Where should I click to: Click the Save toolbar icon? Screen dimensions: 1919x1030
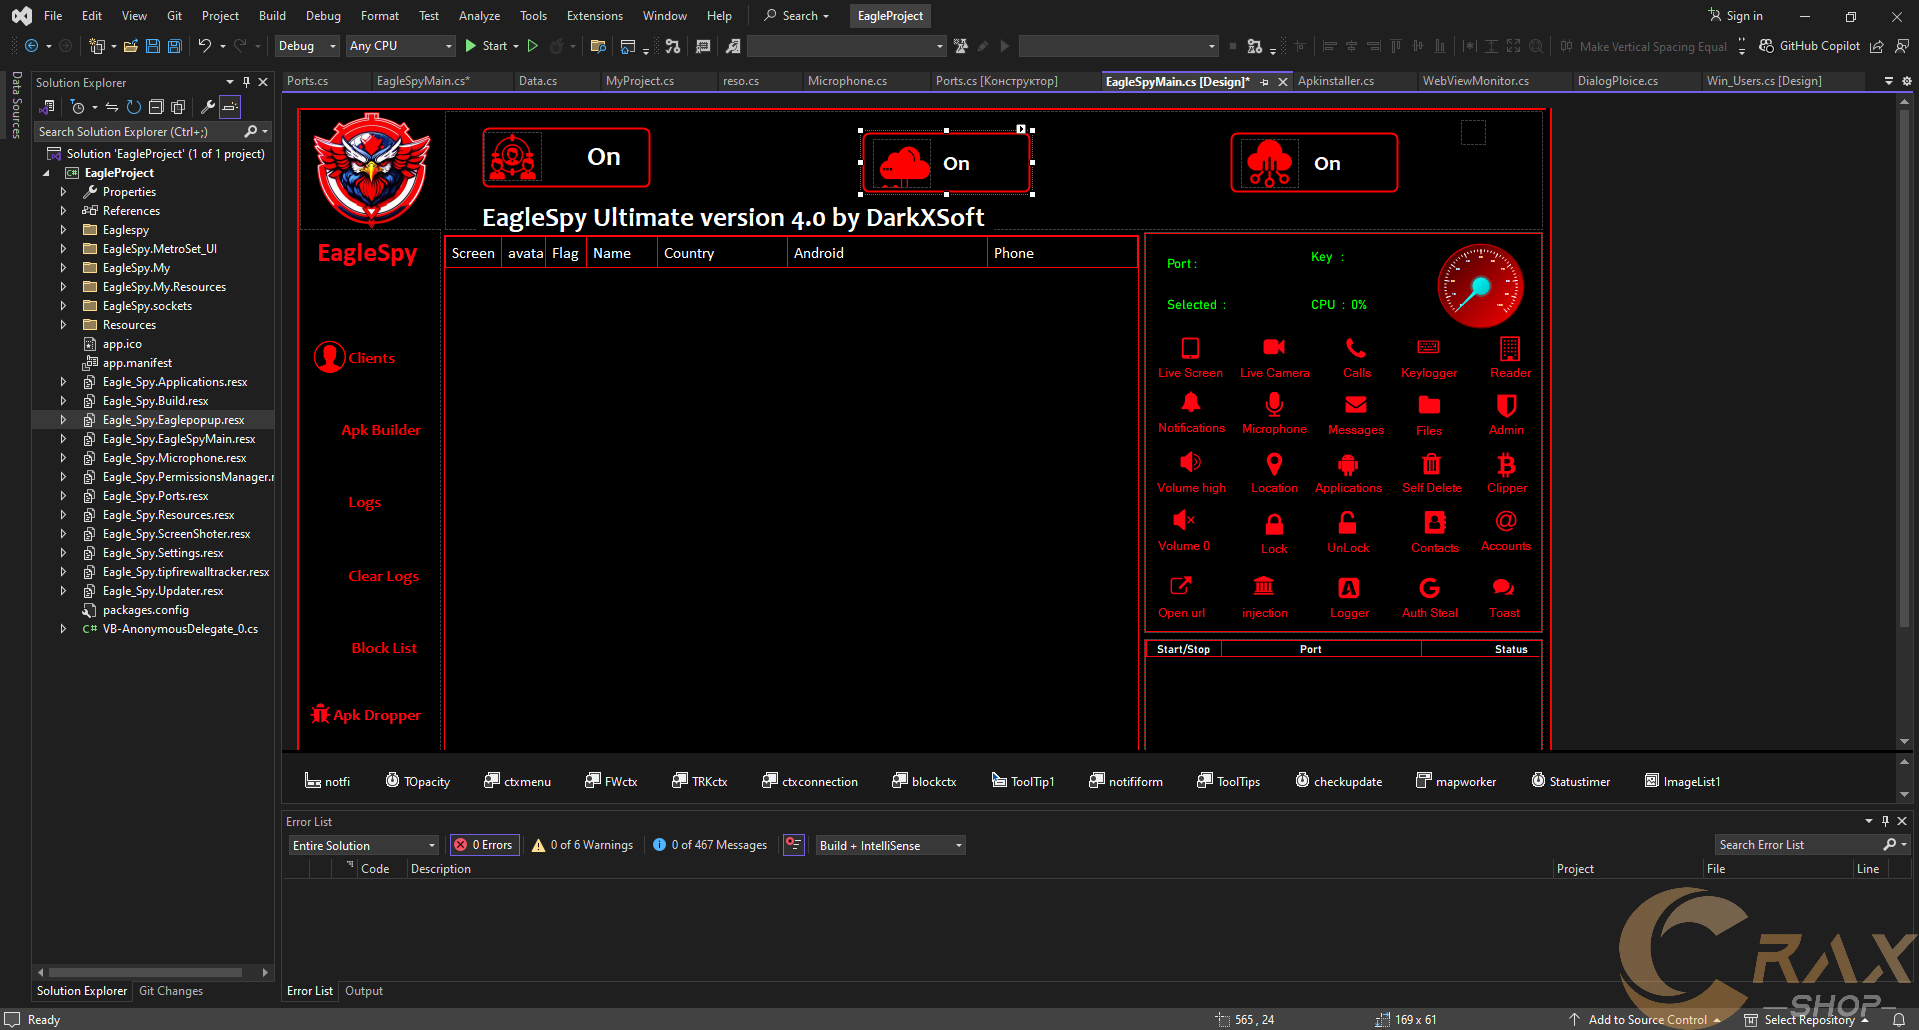[153, 46]
